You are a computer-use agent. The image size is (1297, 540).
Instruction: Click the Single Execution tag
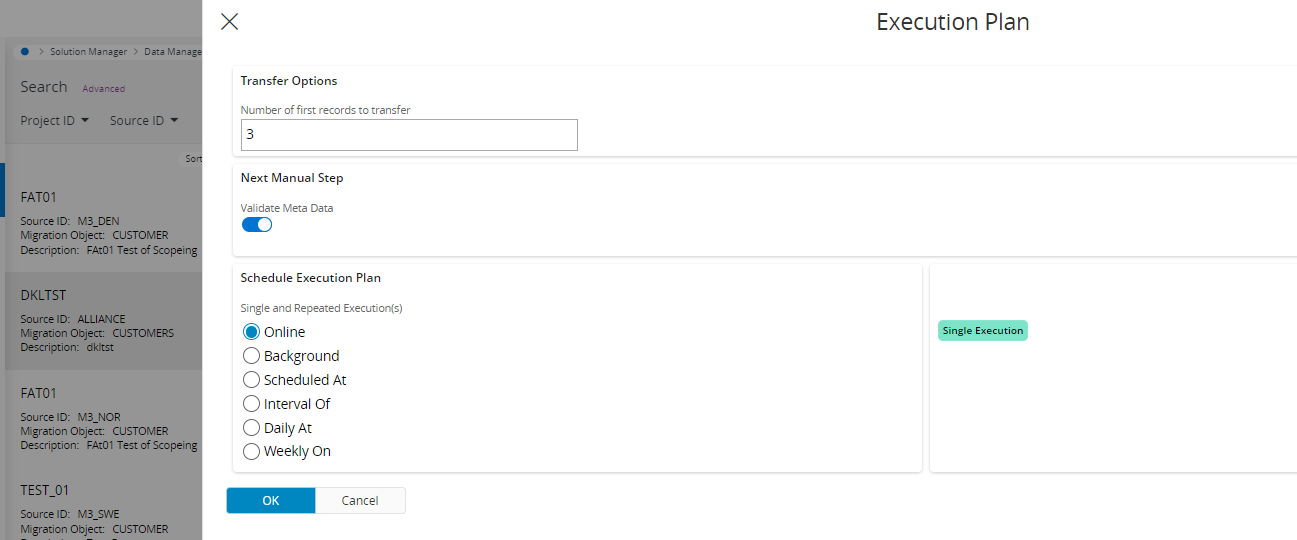(x=982, y=331)
